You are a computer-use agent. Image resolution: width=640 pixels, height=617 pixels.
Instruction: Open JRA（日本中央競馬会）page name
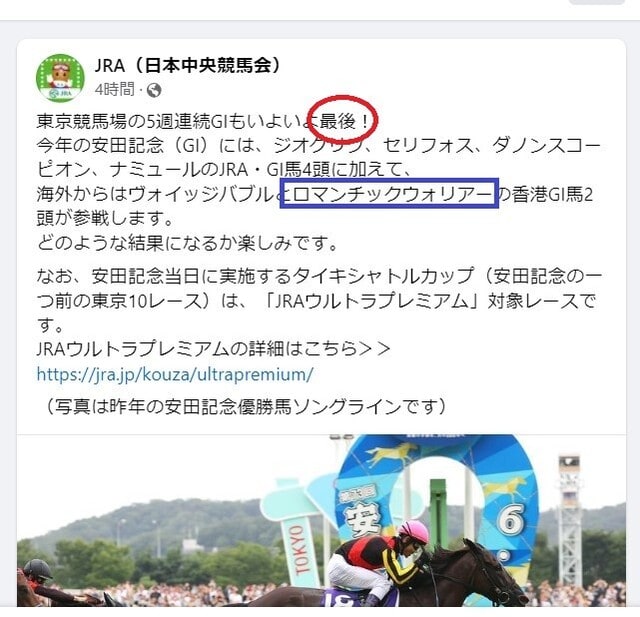pyautogui.click(x=187, y=65)
